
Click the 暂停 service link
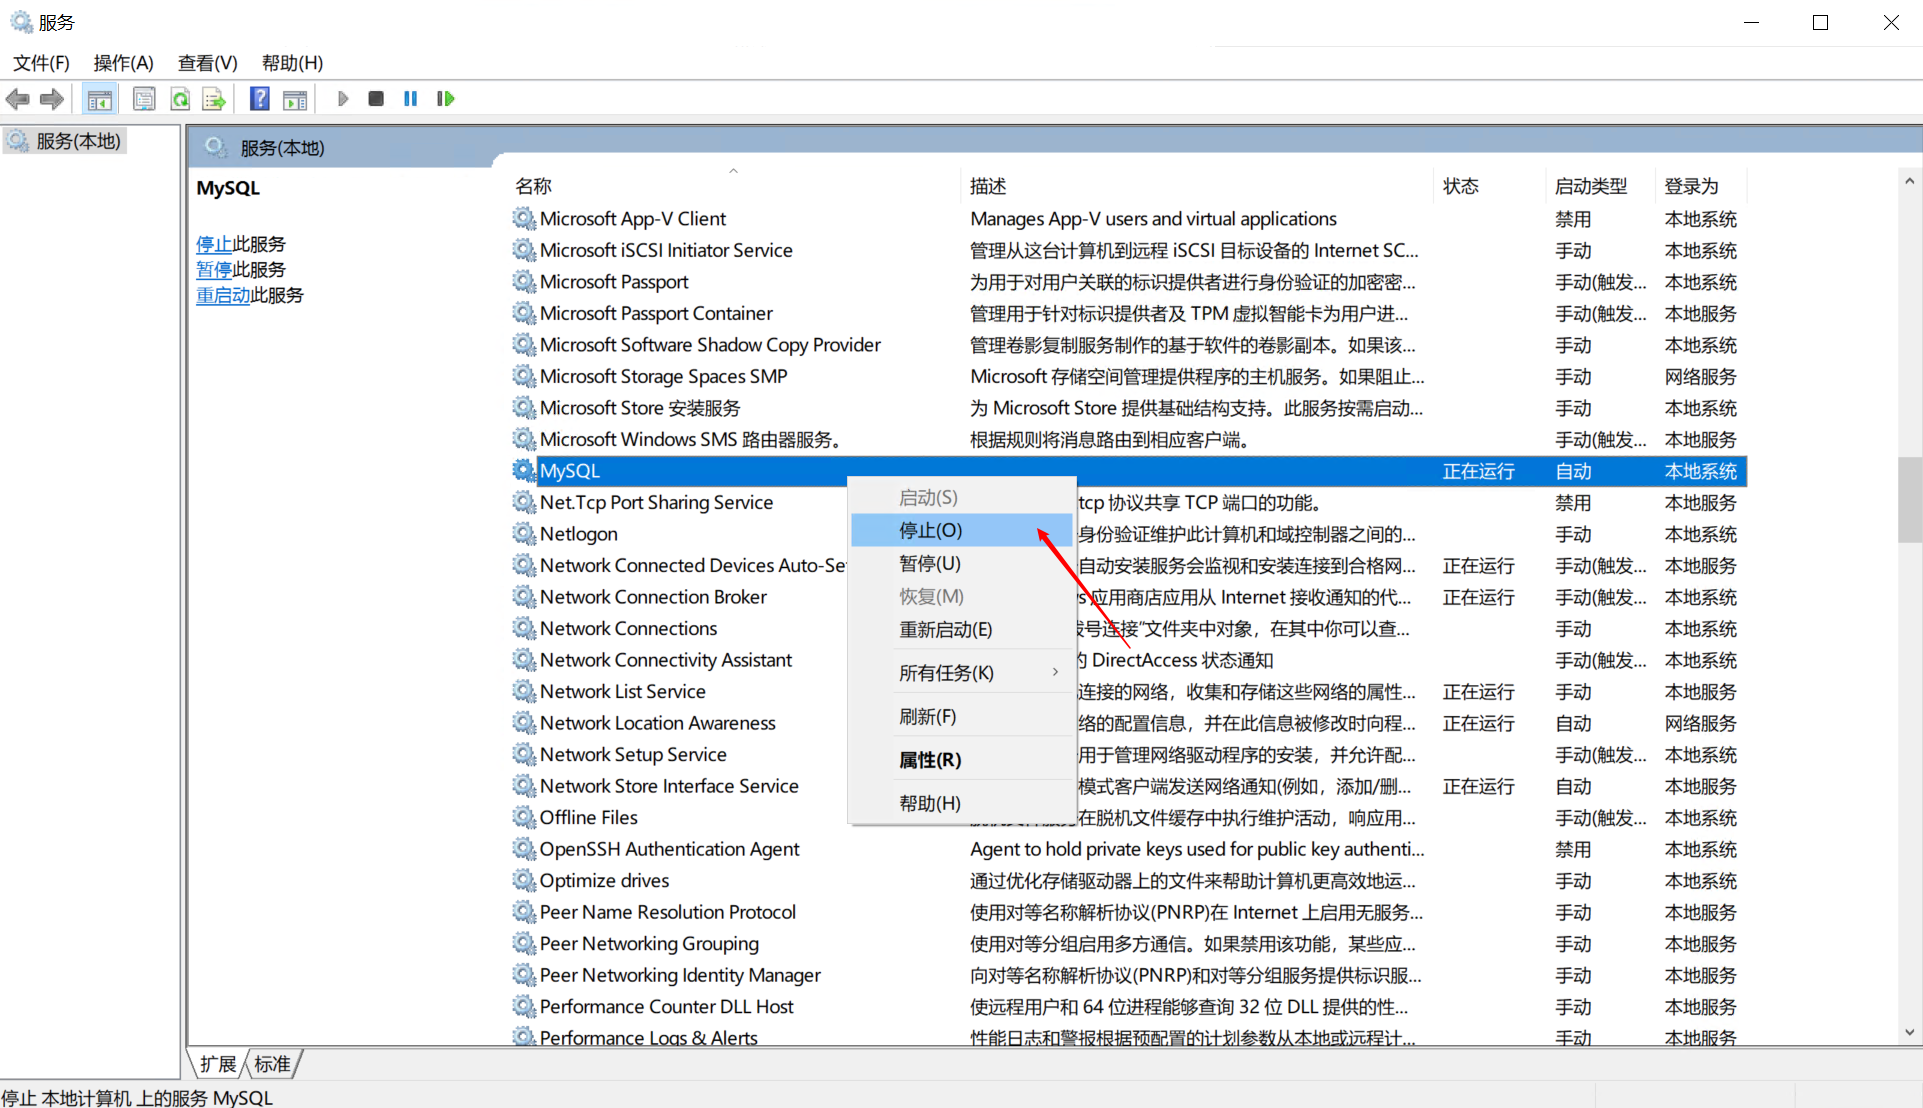(x=214, y=269)
